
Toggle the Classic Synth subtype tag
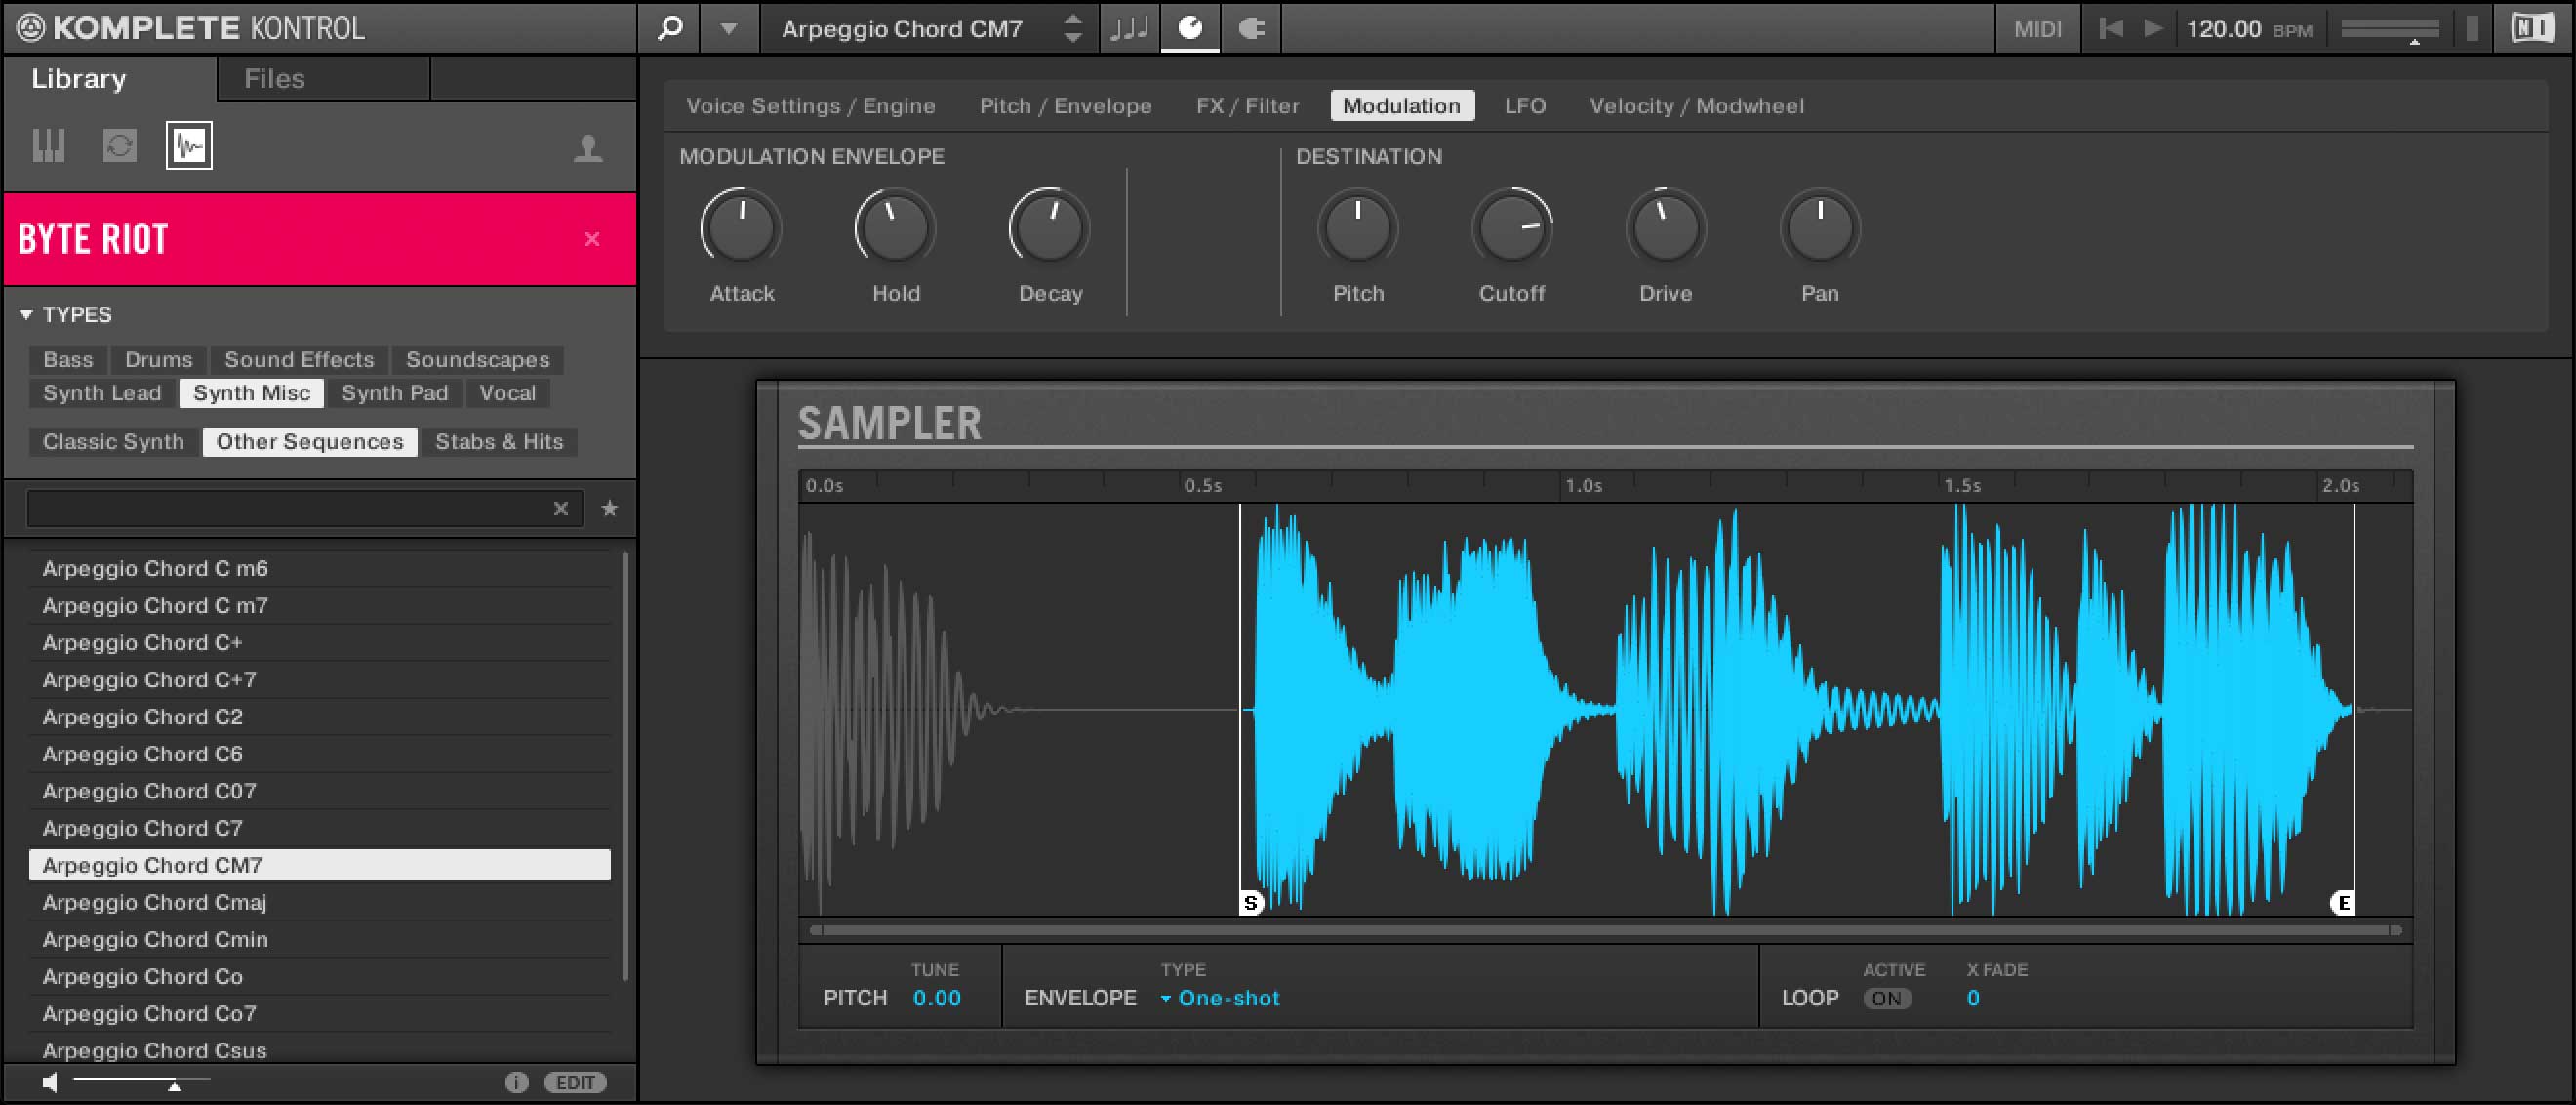(114, 442)
